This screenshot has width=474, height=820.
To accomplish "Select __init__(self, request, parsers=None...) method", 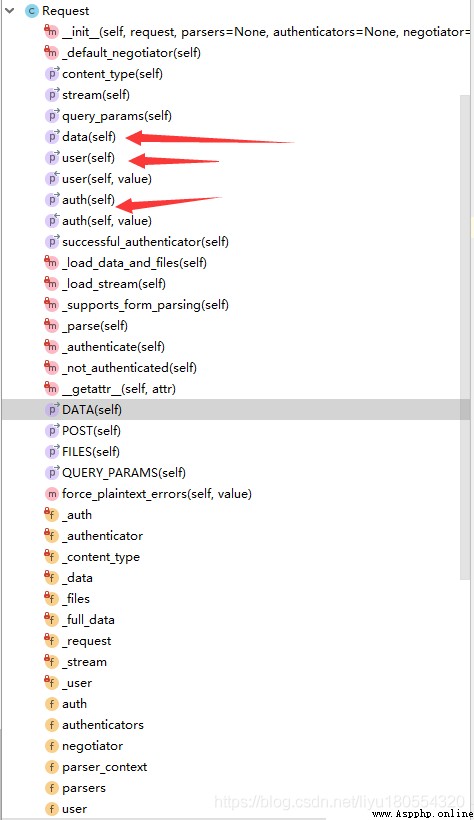I will pos(266,32).
